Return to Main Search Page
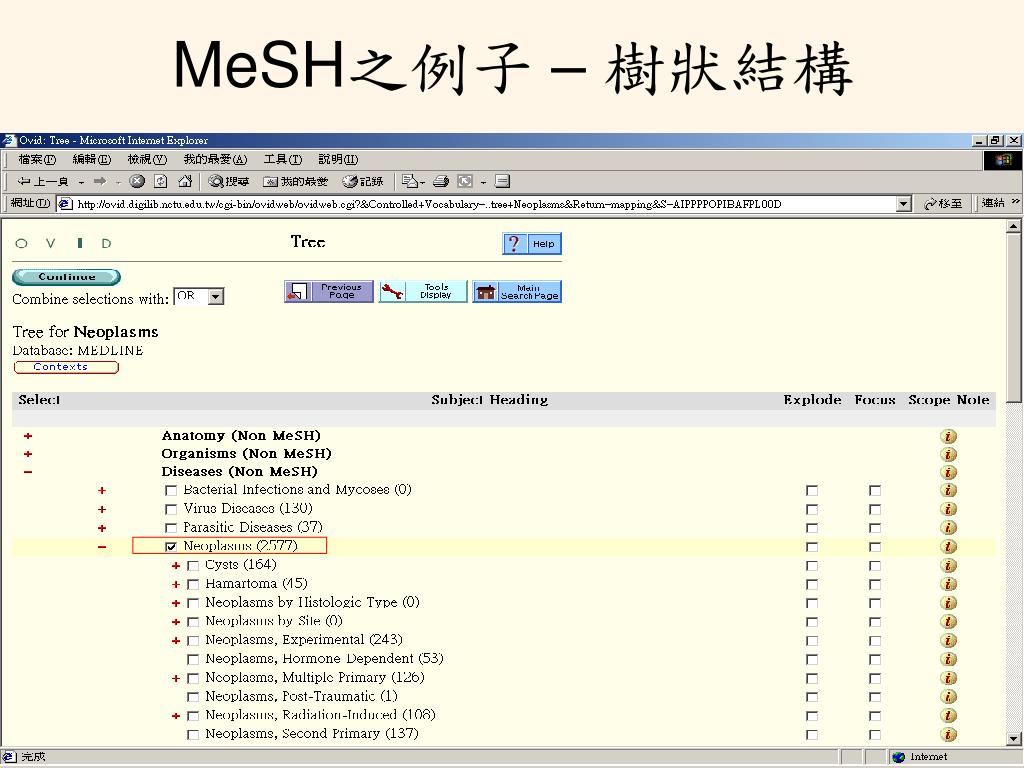The image size is (1024, 768). point(517,291)
